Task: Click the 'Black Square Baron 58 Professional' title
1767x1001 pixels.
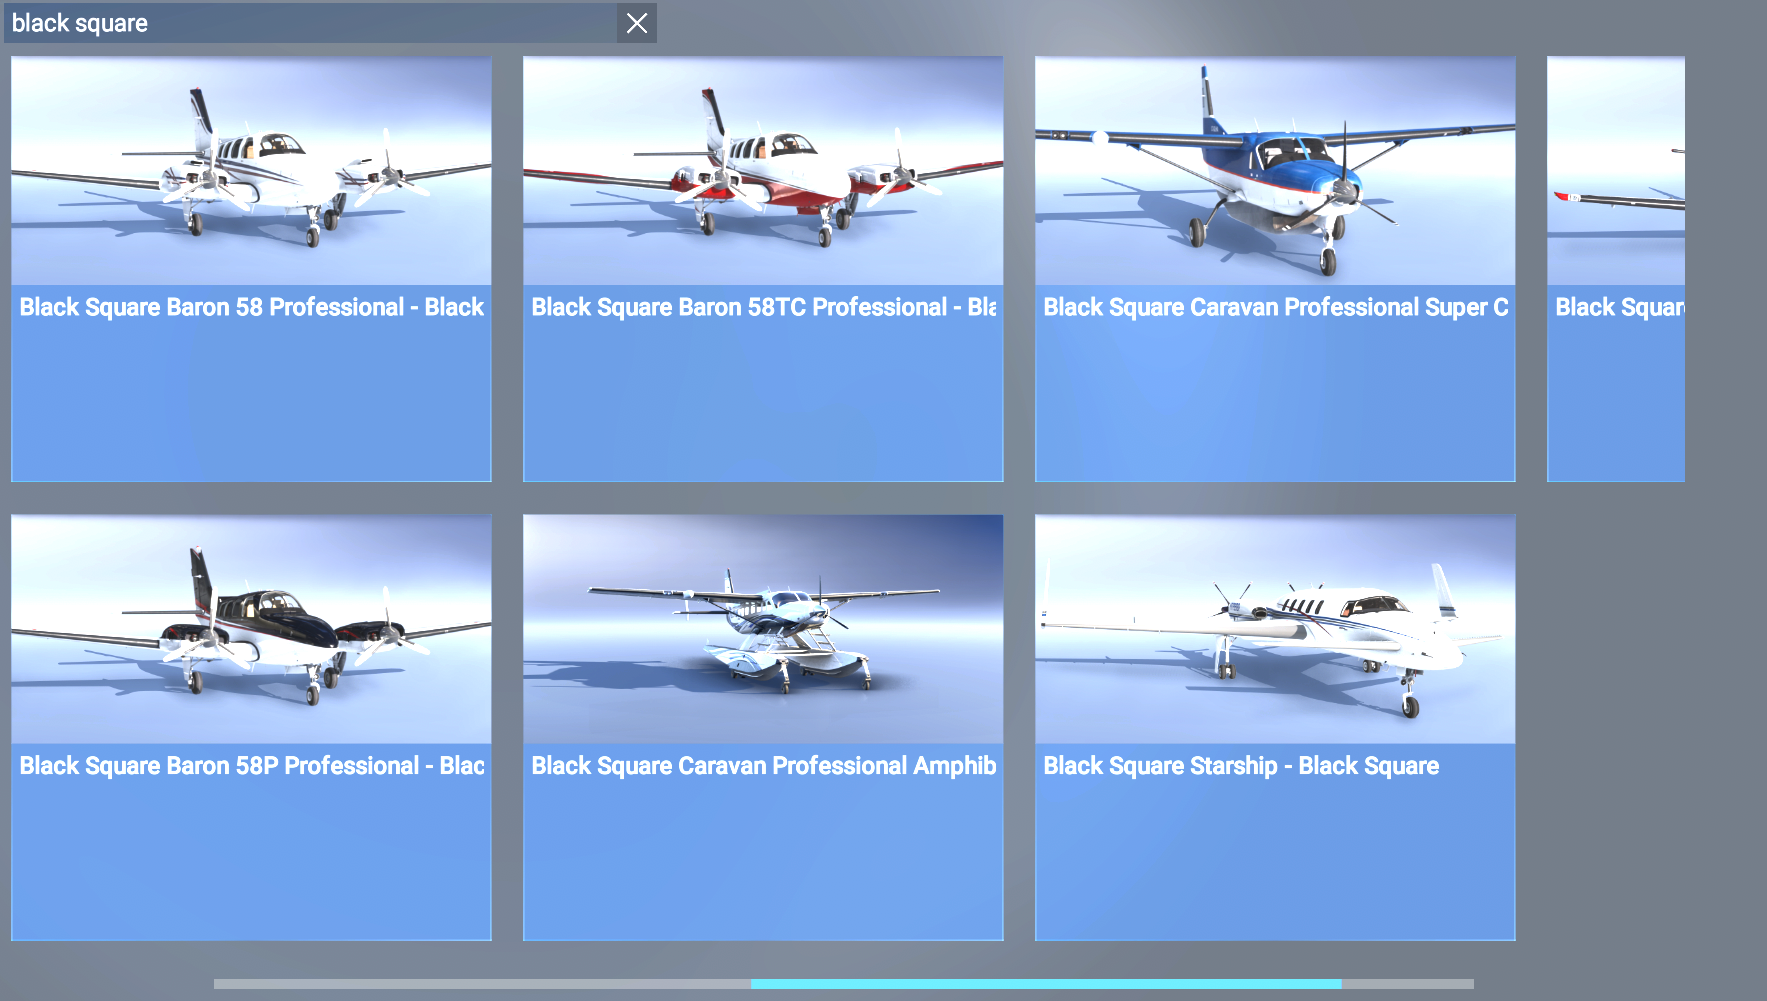Action: (x=251, y=307)
